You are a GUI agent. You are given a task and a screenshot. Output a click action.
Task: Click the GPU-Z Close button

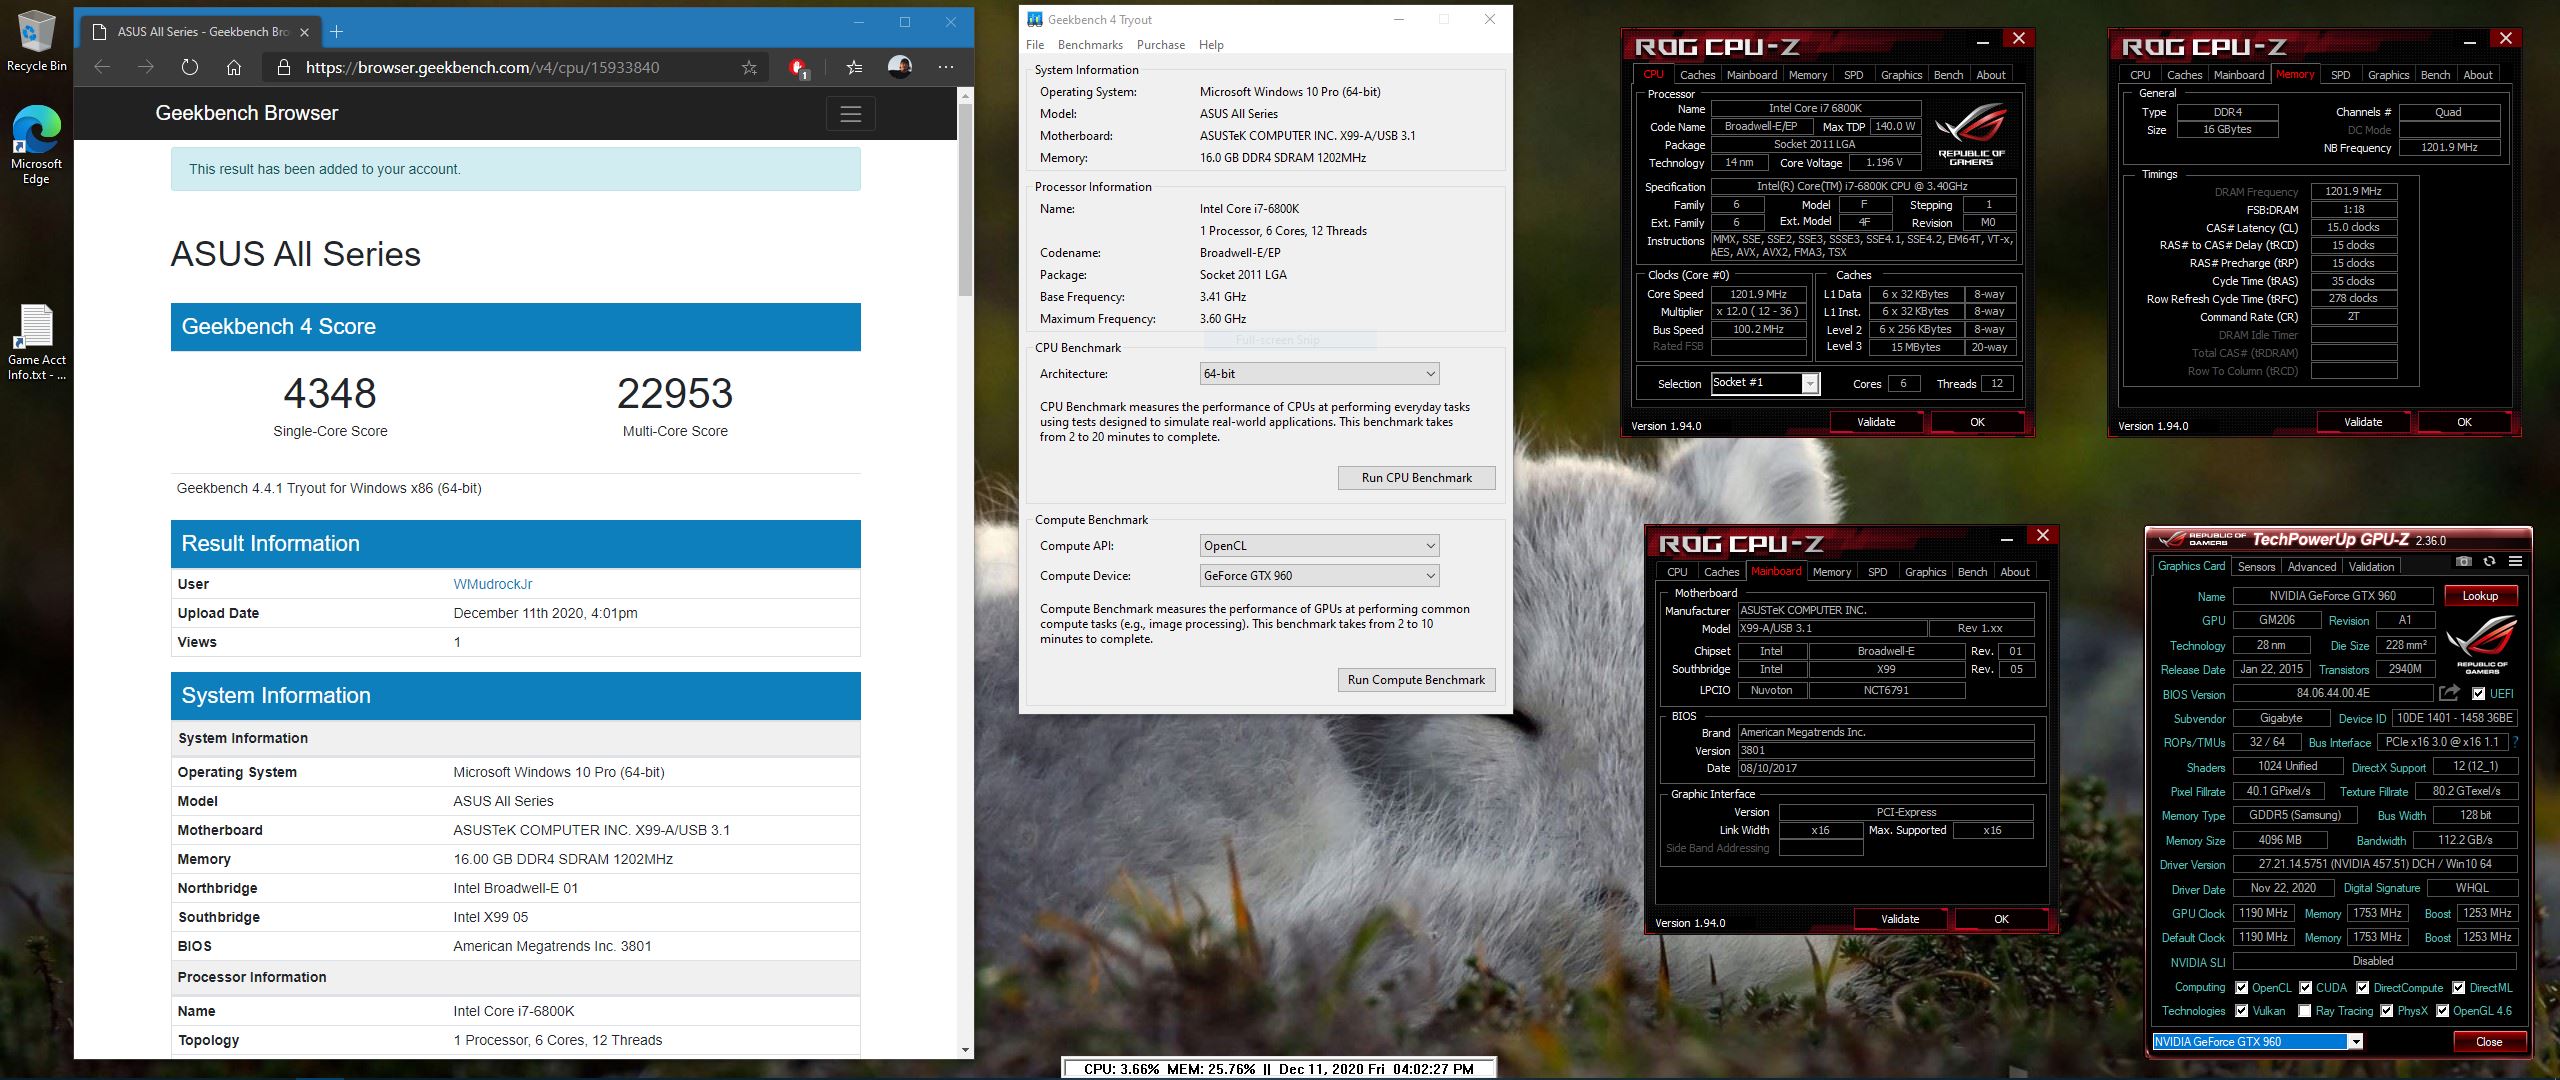pos(2489,1042)
